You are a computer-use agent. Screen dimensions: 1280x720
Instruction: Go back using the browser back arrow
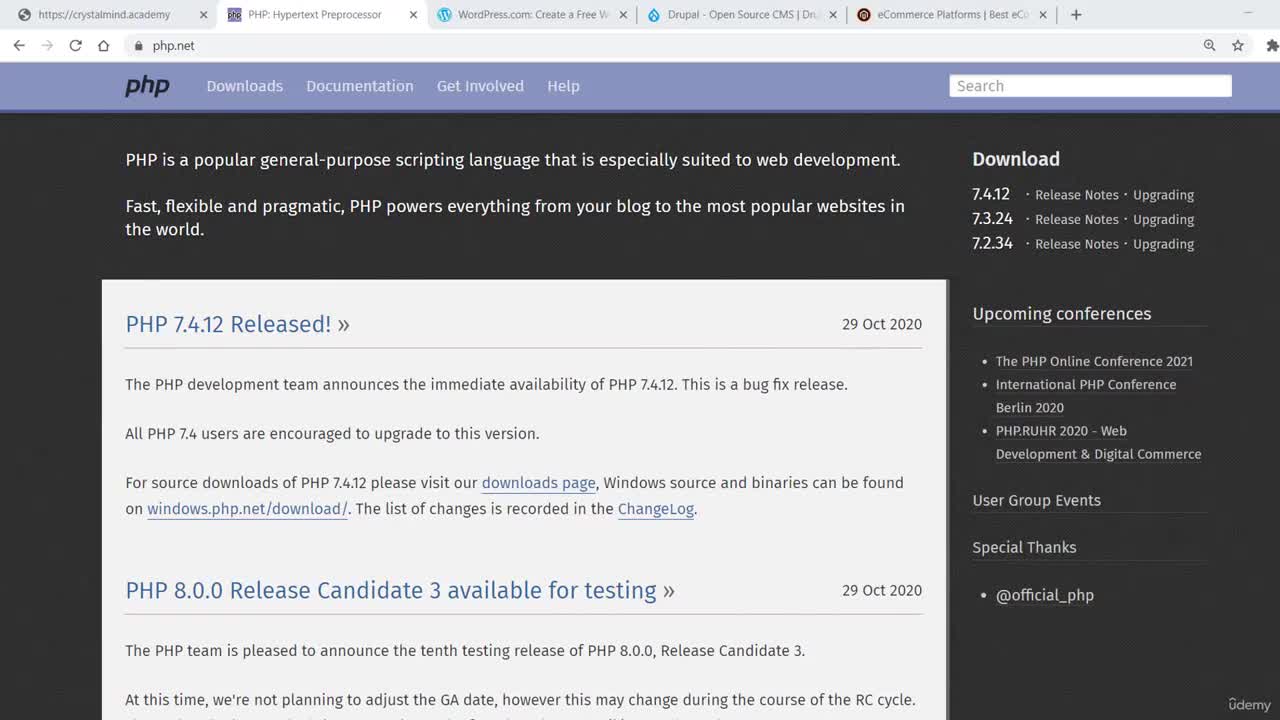(x=19, y=46)
